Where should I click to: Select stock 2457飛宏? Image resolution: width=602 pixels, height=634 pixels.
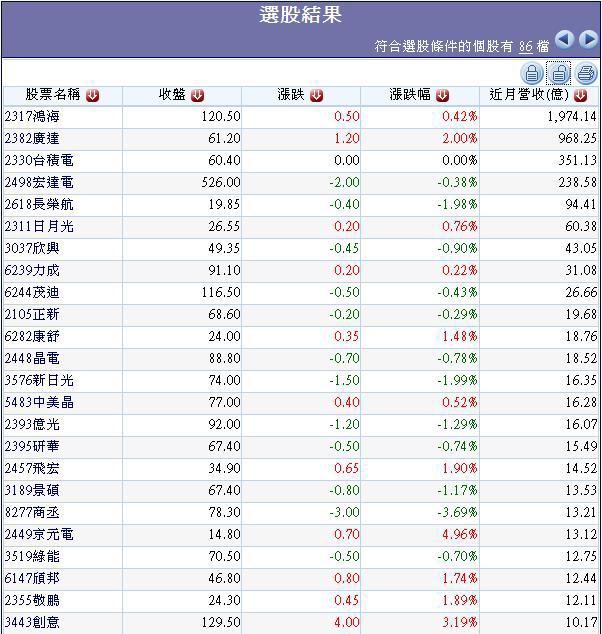pos(32,469)
